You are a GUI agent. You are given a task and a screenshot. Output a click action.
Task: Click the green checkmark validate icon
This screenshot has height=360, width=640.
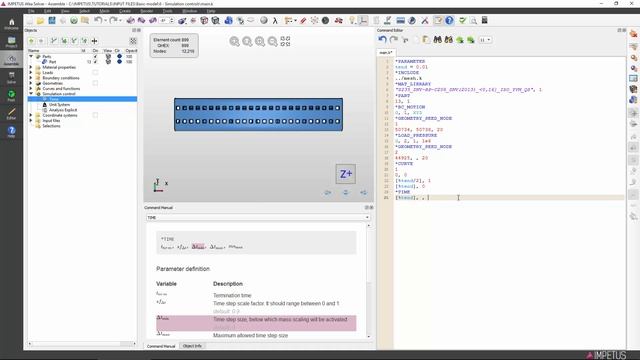click(462, 20)
